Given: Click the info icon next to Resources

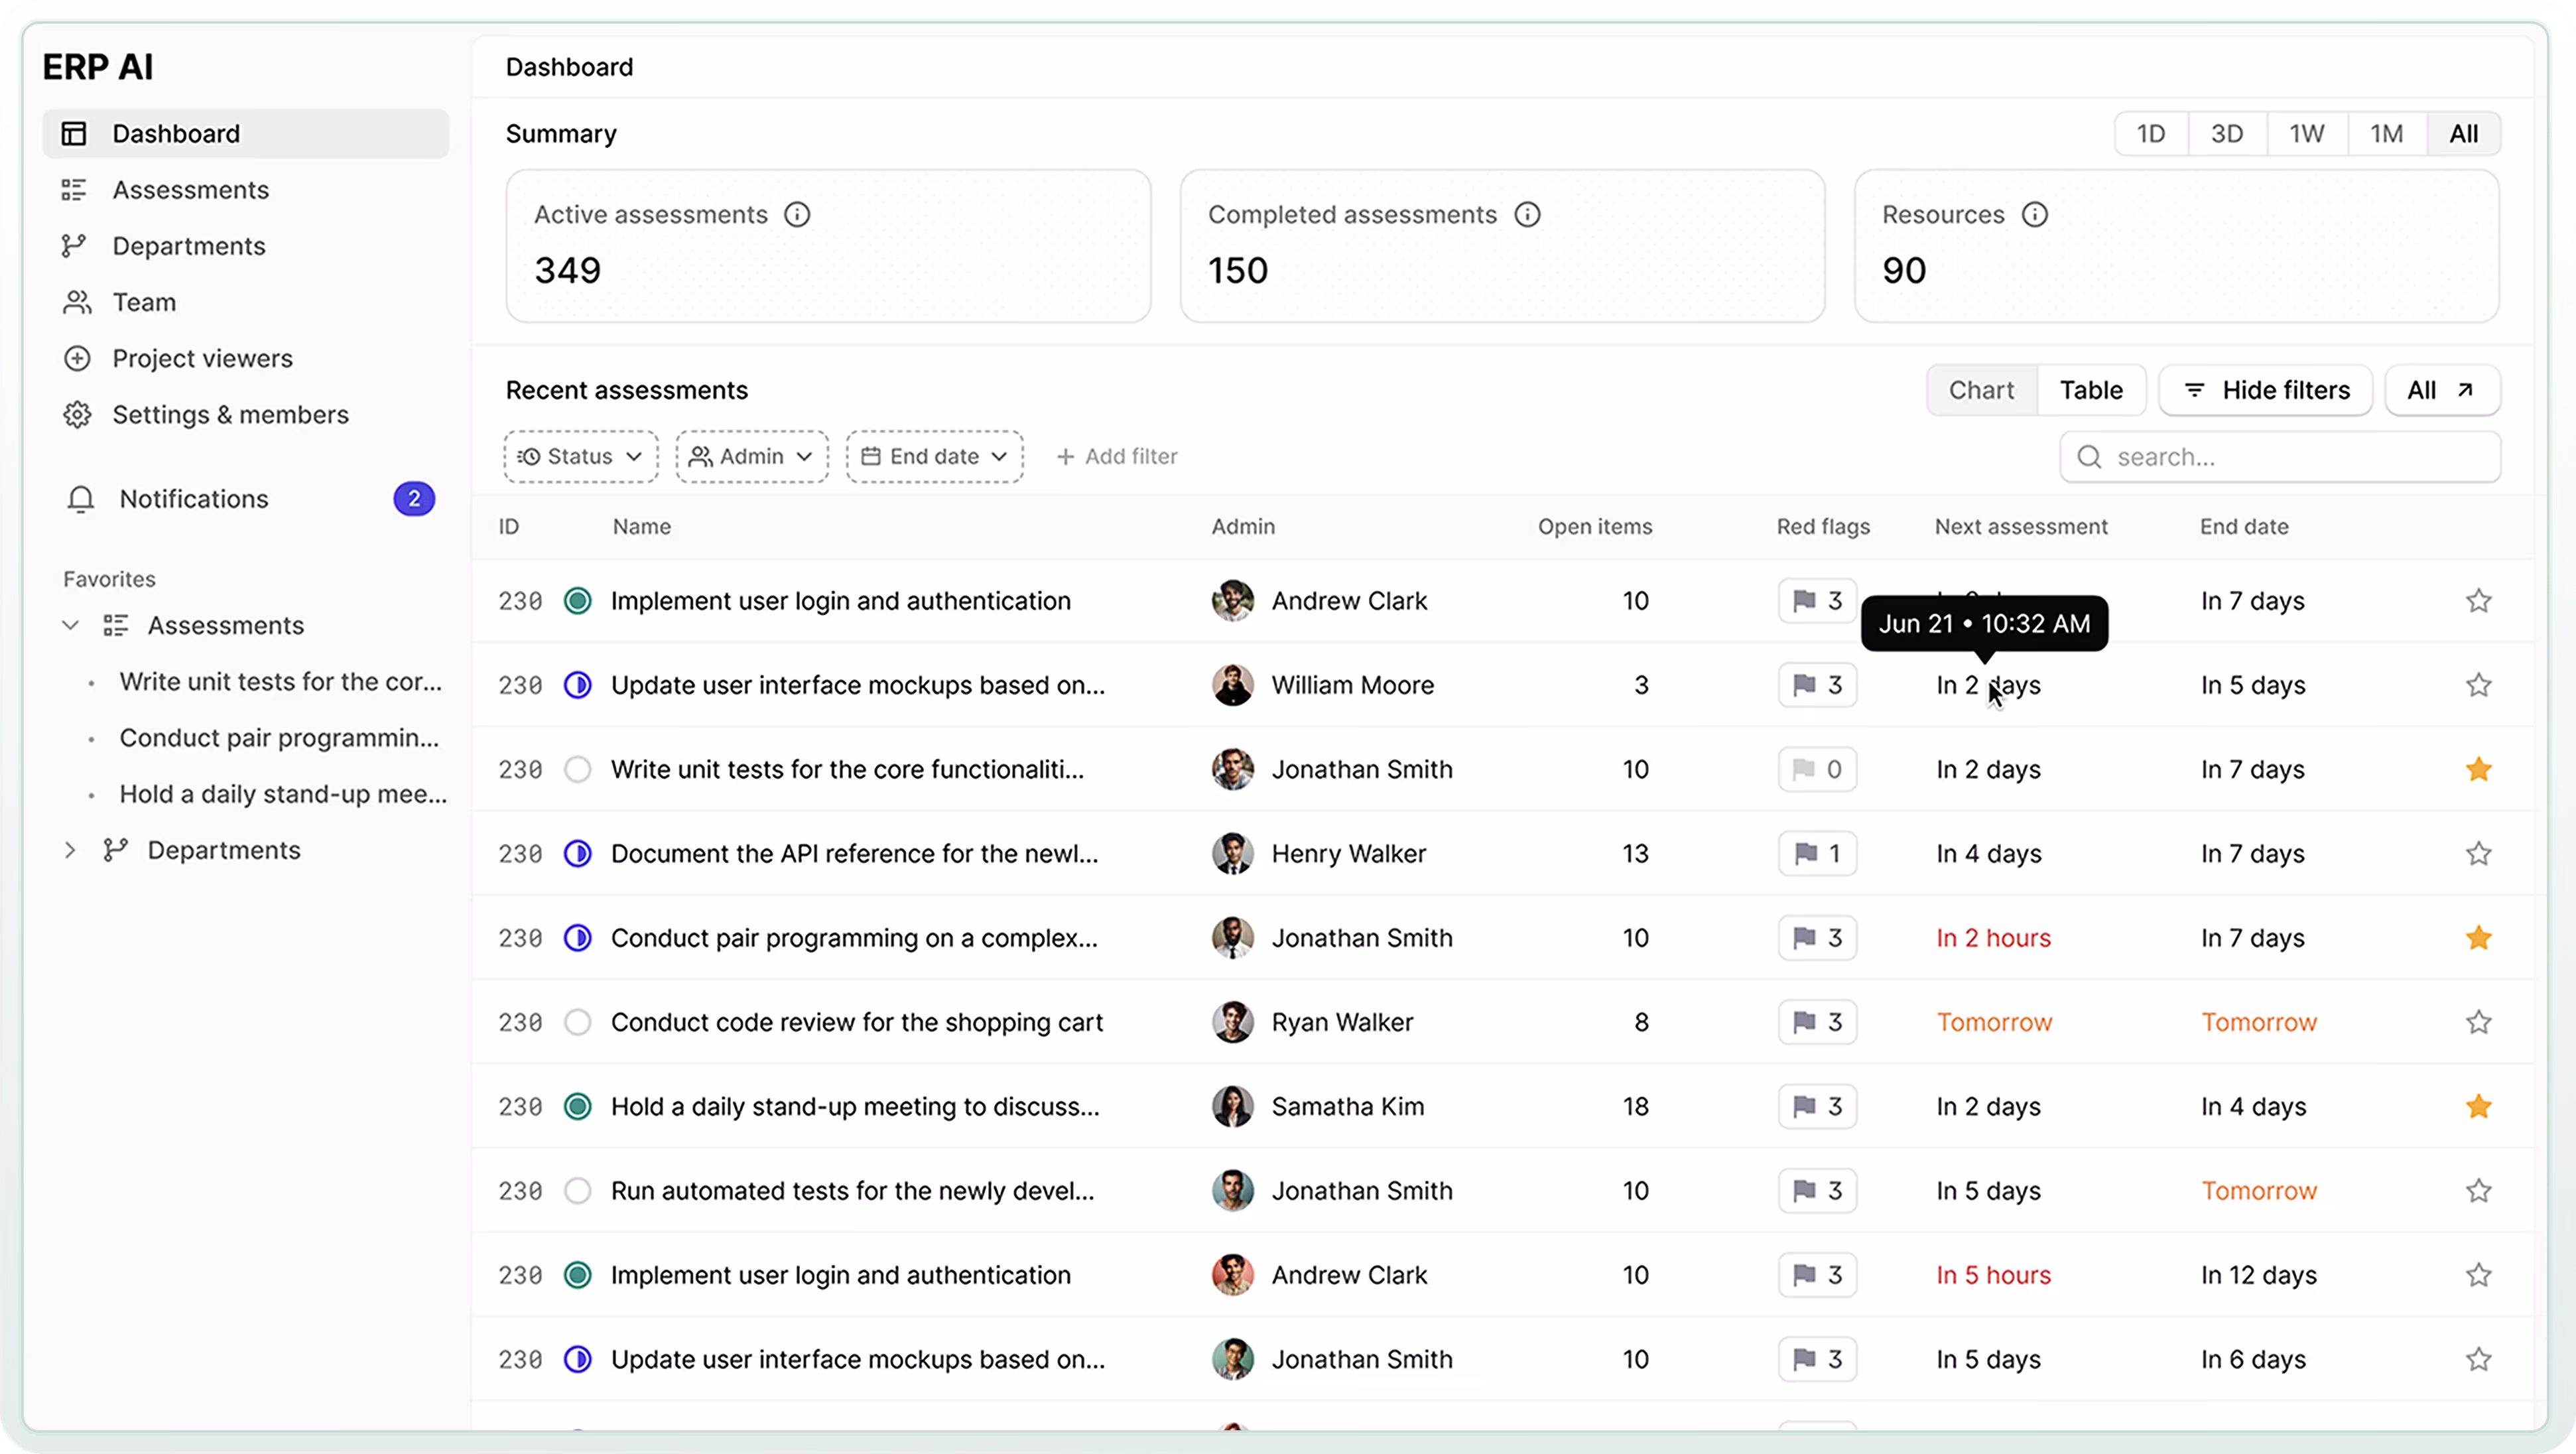Looking at the screenshot, I should pos(2034,215).
